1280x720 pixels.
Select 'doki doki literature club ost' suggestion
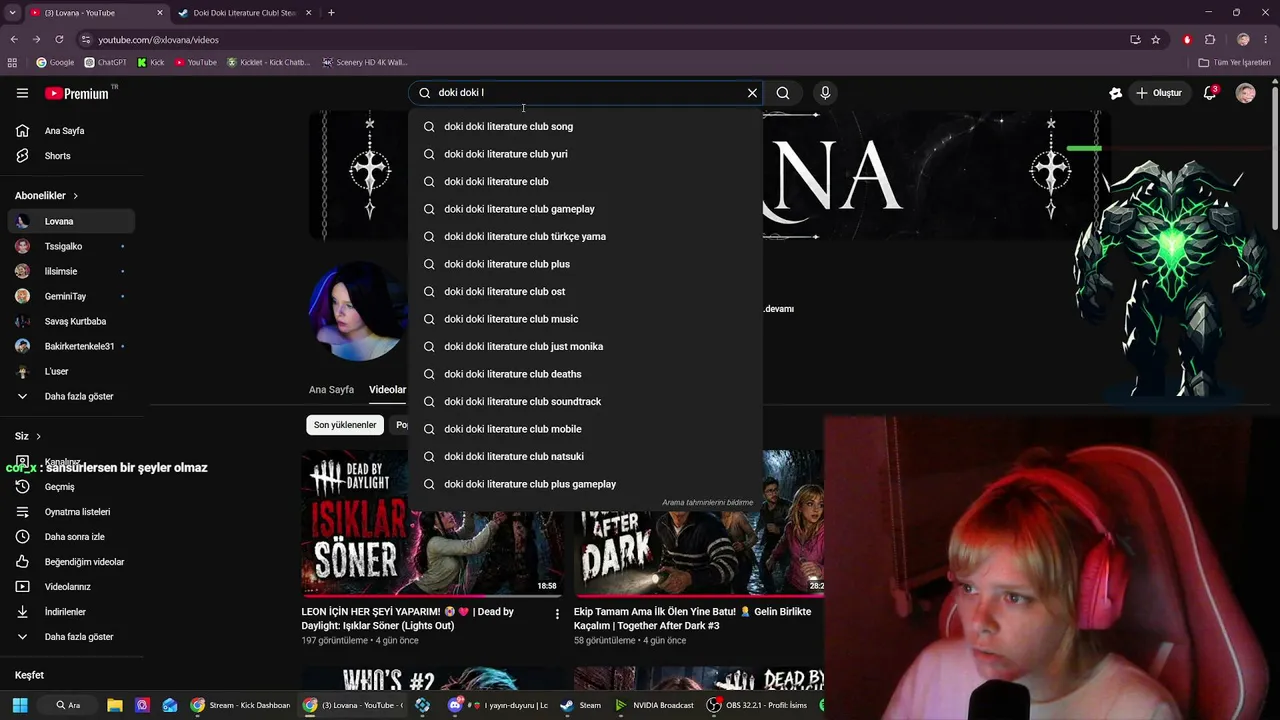pyautogui.click(x=585, y=292)
